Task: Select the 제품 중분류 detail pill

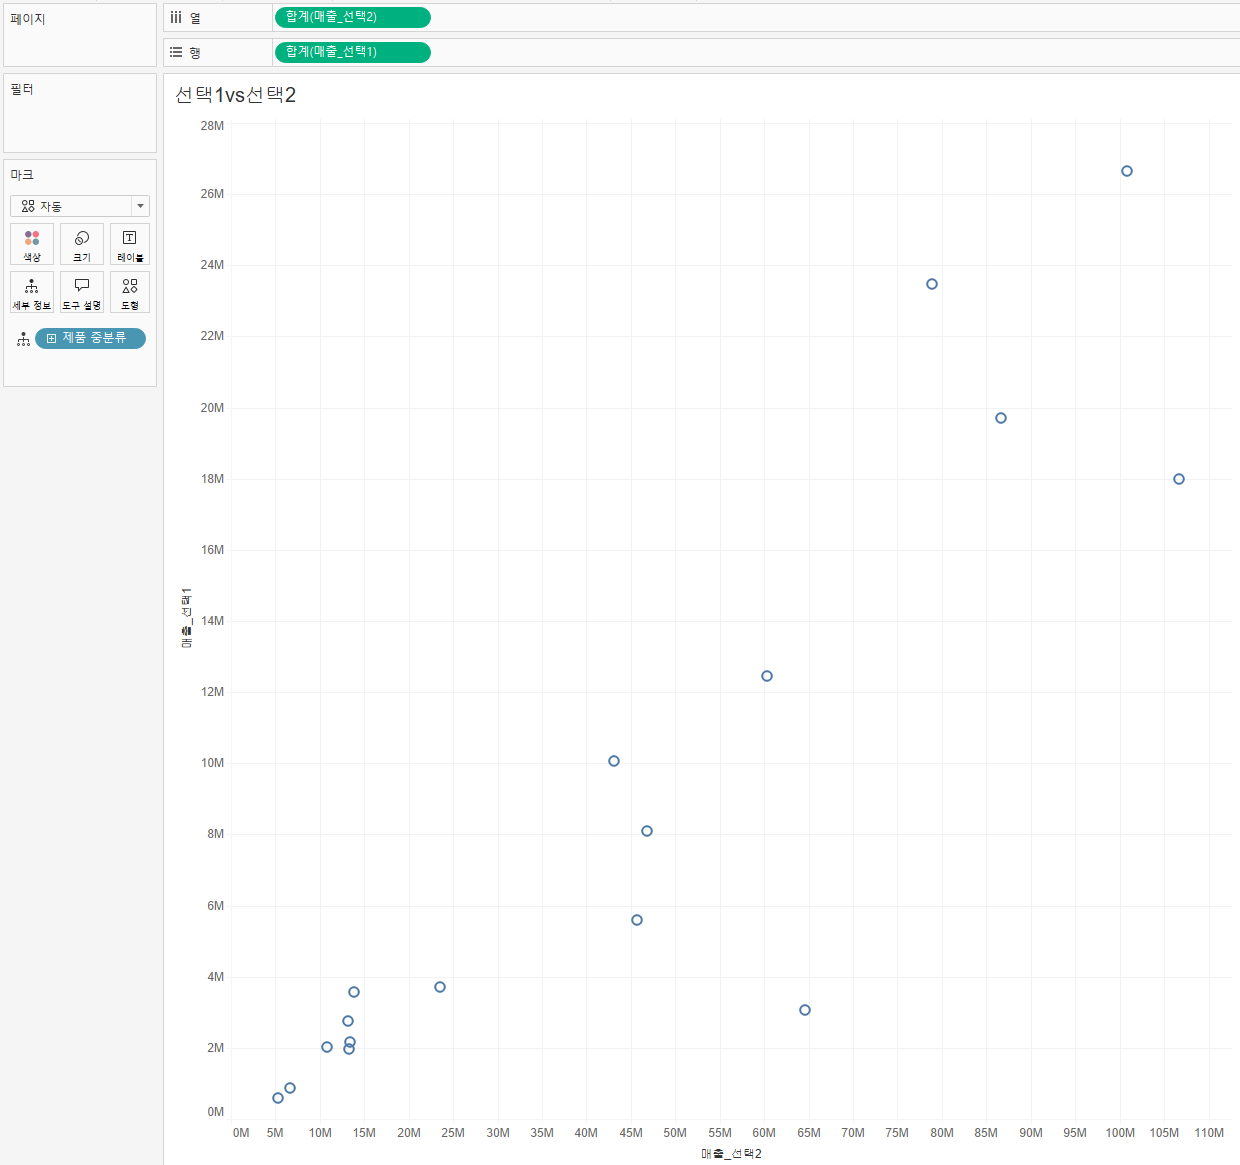Action: pos(90,339)
